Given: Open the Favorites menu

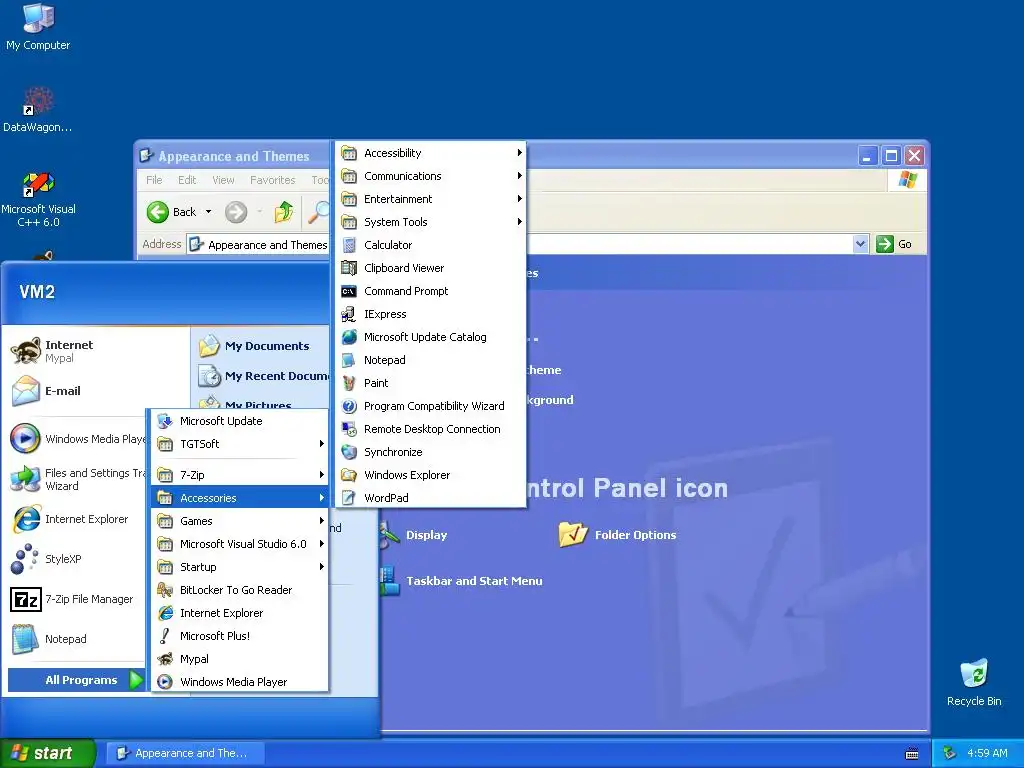Looking at the screenshot, I should [272, 180].
